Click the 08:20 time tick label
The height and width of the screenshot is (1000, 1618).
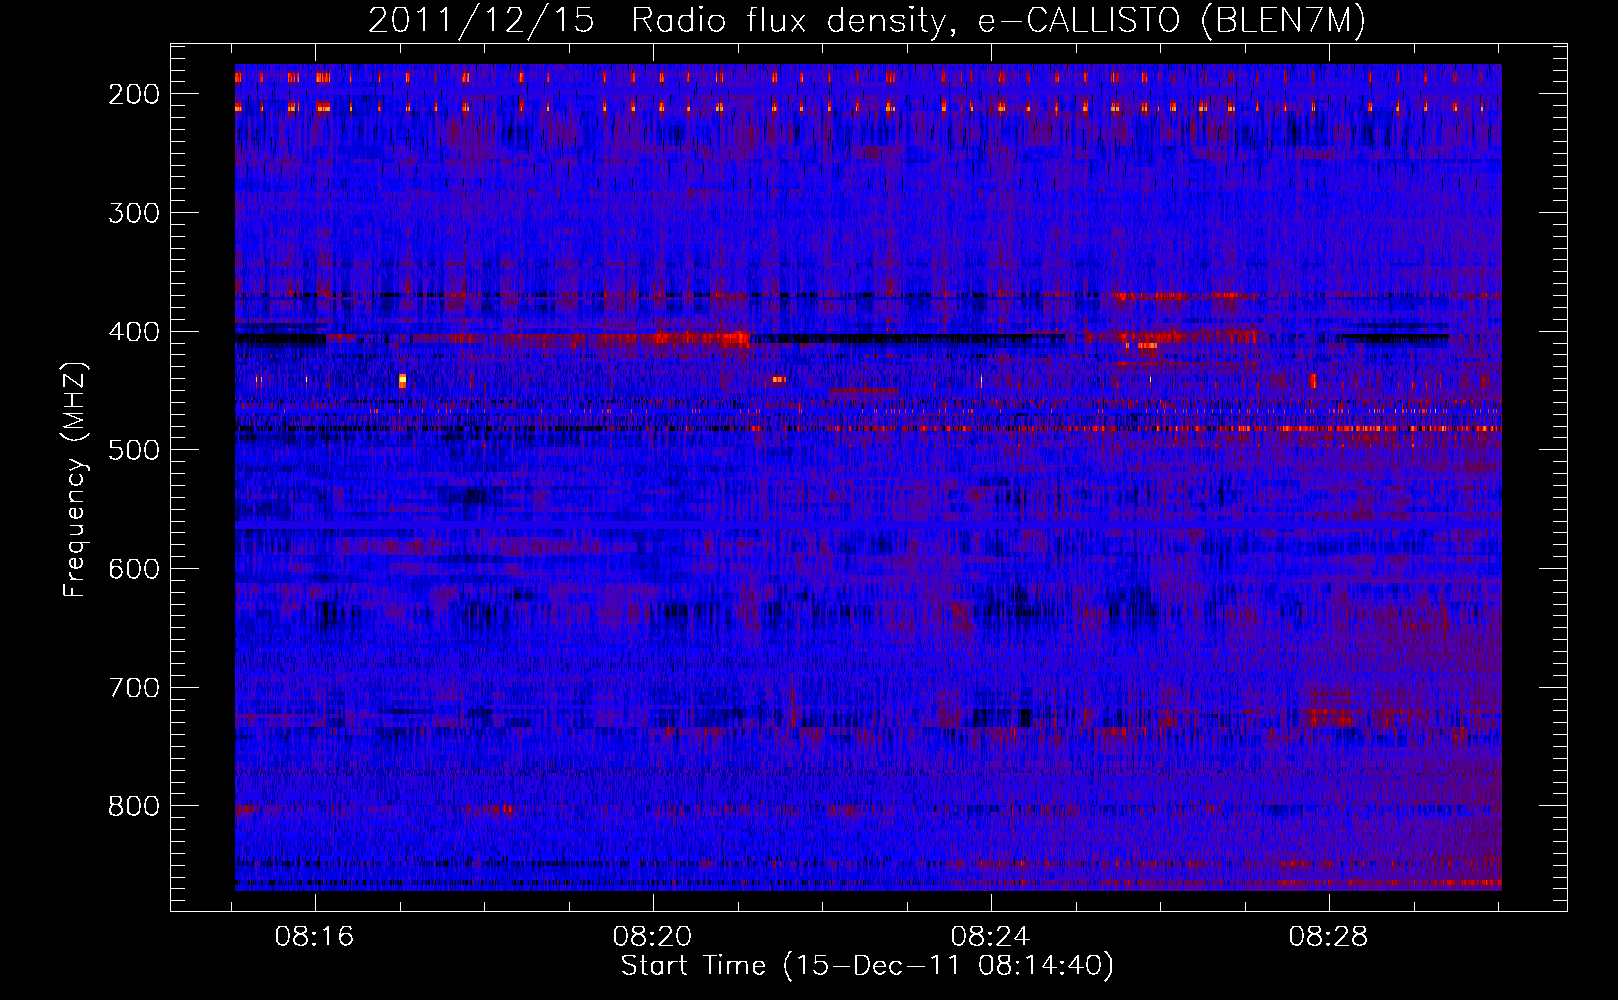pos(653,937)
